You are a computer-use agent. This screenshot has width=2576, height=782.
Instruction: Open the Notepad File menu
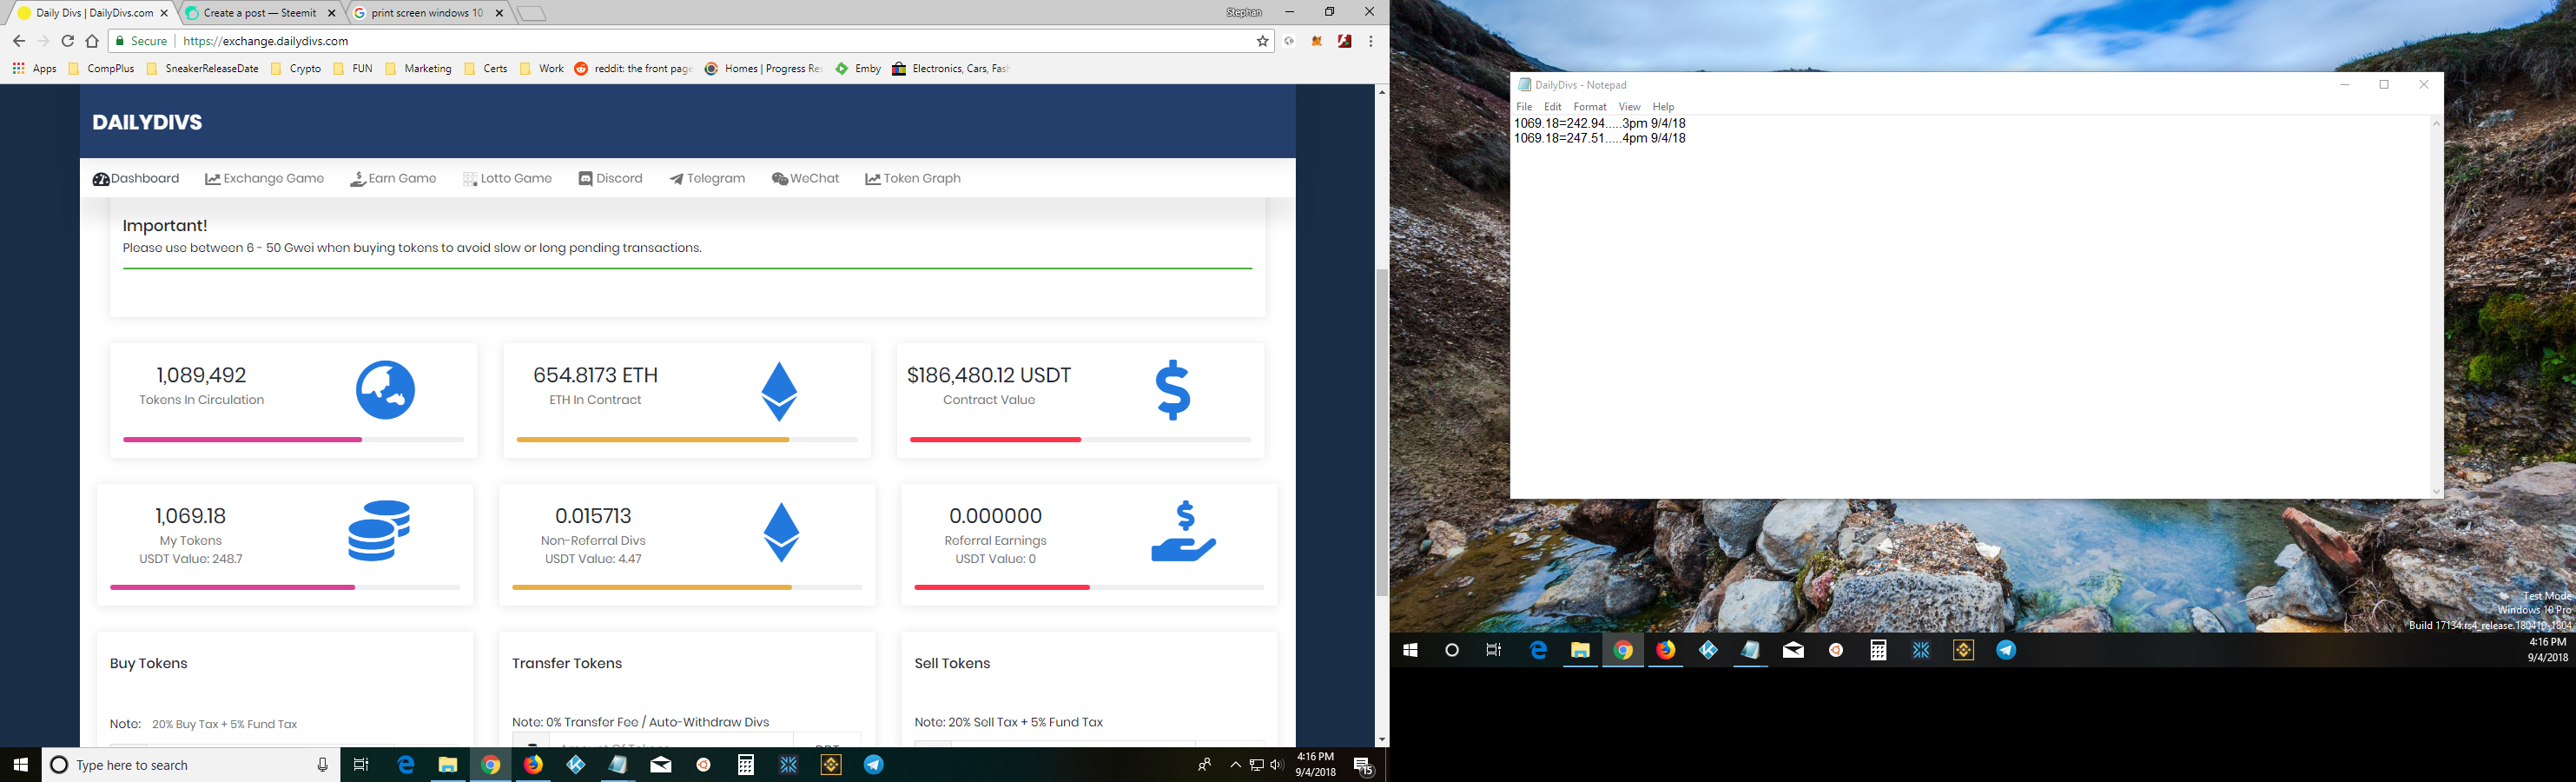pyautogui.click(x=1524, y=107)
